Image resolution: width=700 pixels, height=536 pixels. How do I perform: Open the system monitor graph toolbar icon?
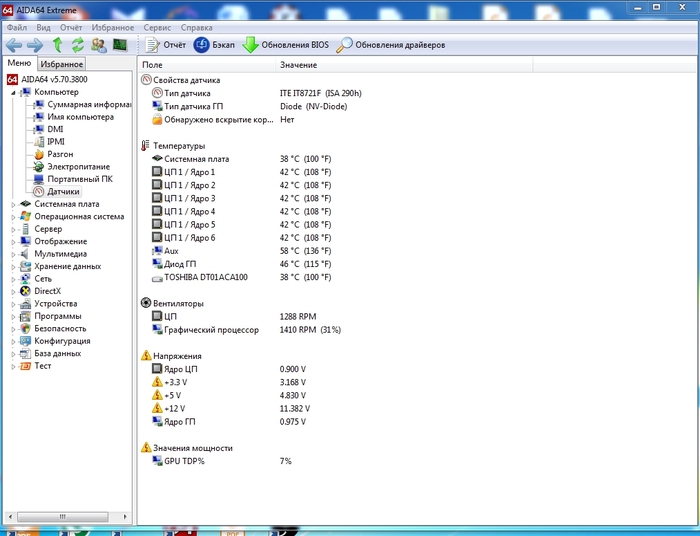(x=120, y=45)
